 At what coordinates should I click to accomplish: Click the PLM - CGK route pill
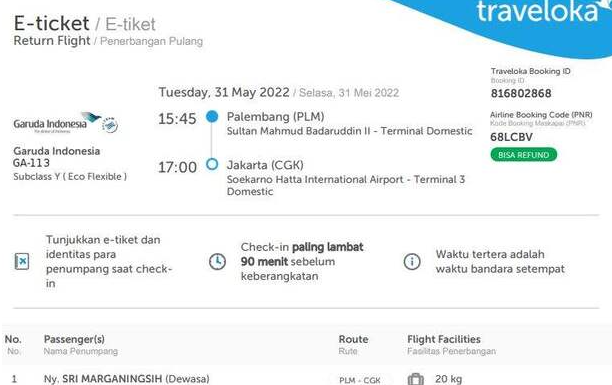(x=359, y=380)
